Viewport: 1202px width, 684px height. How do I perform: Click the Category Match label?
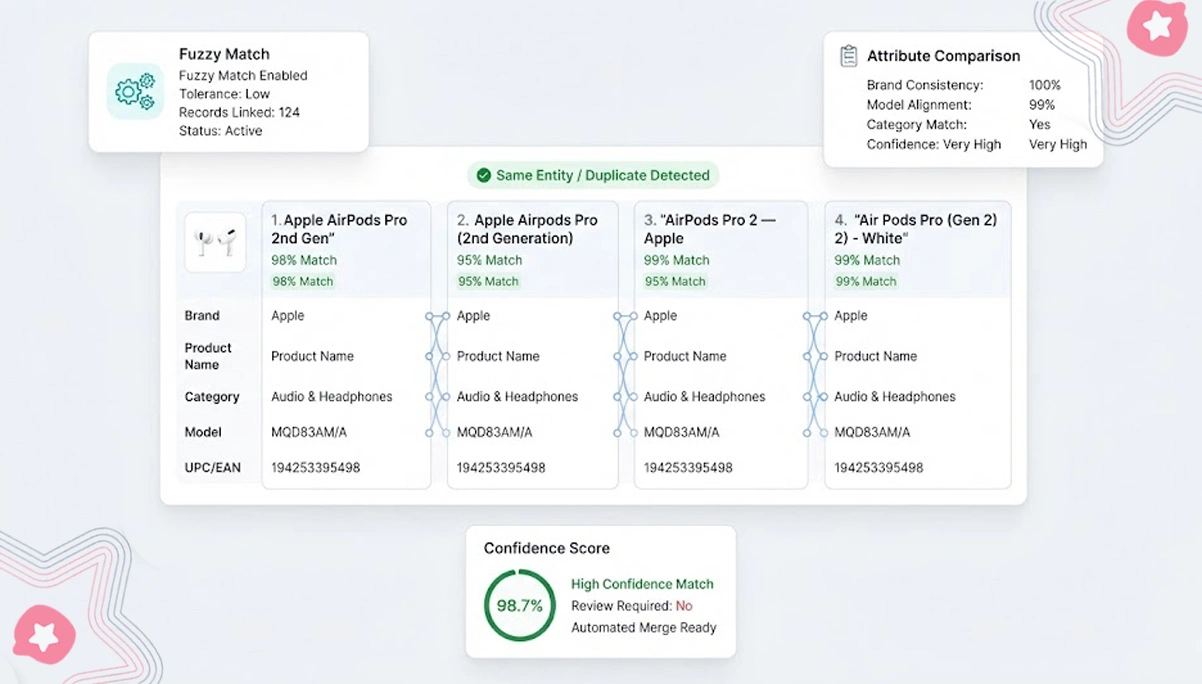pos(917,125)
